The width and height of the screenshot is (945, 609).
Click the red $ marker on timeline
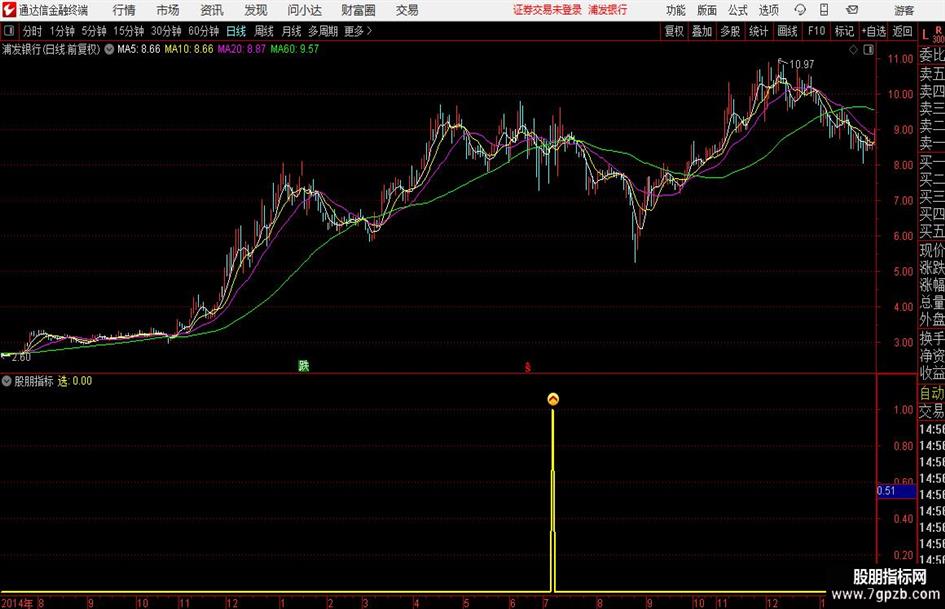[528, 367]
